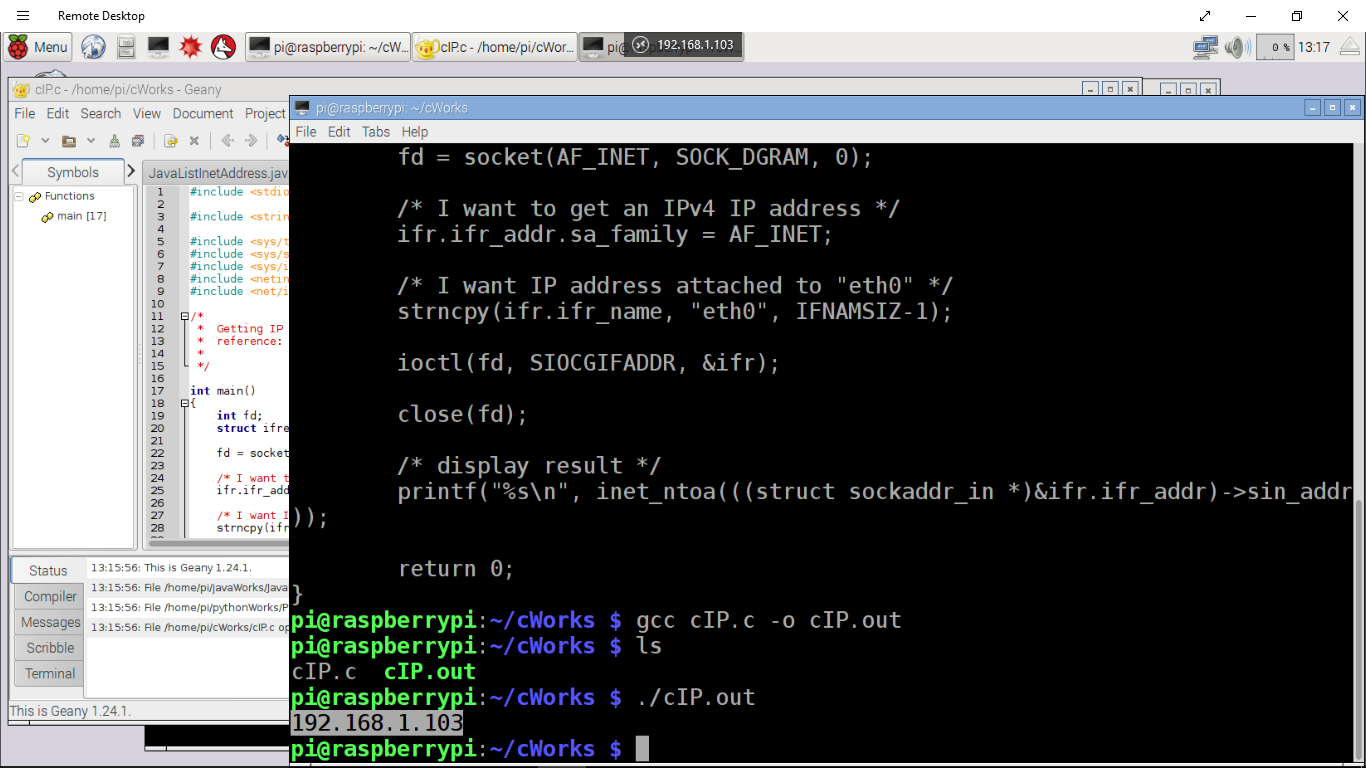Launch terminal from panel monitor icon
Viewport: 1366px width, 768px height.
[x=157, y=47]
